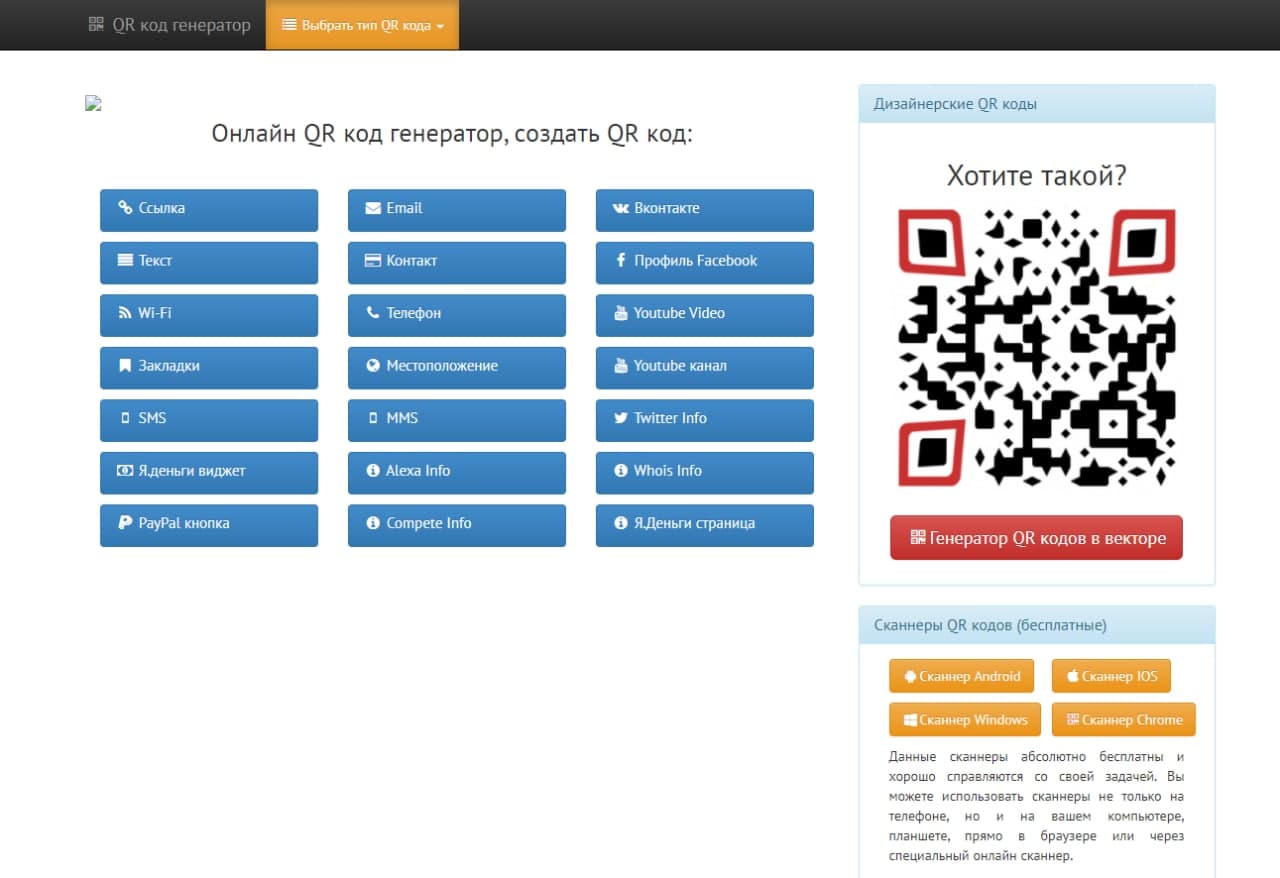Click the Windows logo icon on Сканнер Windows
This screenshot has height=878, width=1280.
910,720
